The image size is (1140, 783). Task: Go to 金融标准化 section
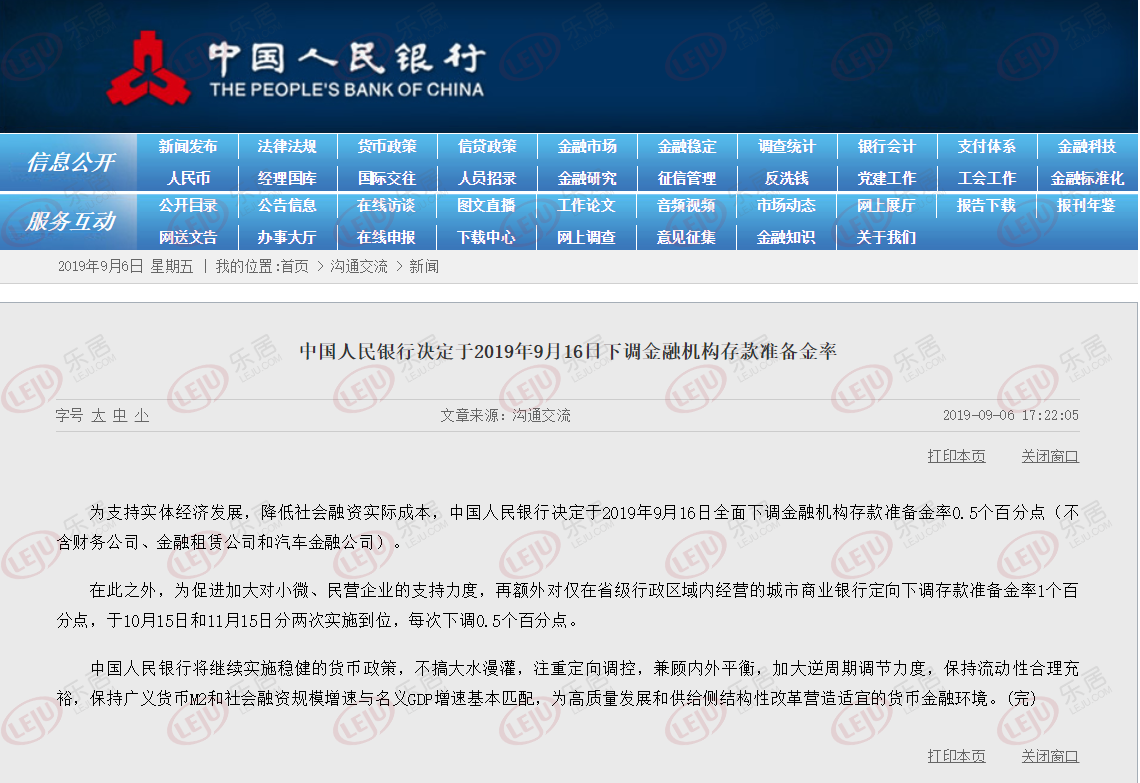1087,178
